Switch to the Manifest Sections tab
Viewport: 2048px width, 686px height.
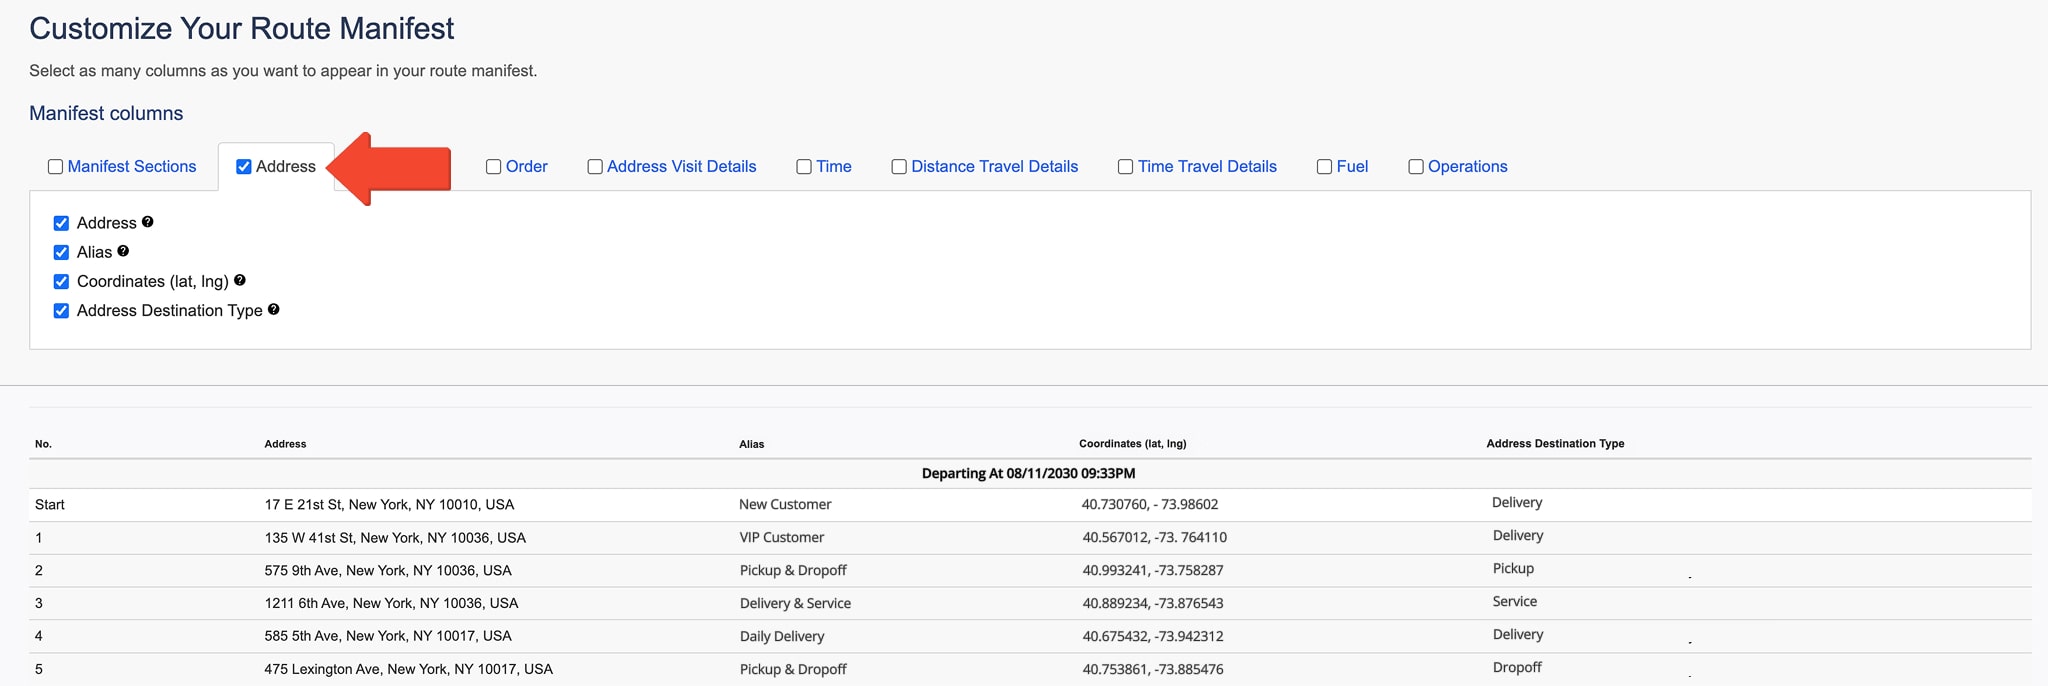[x=132, y=167]
